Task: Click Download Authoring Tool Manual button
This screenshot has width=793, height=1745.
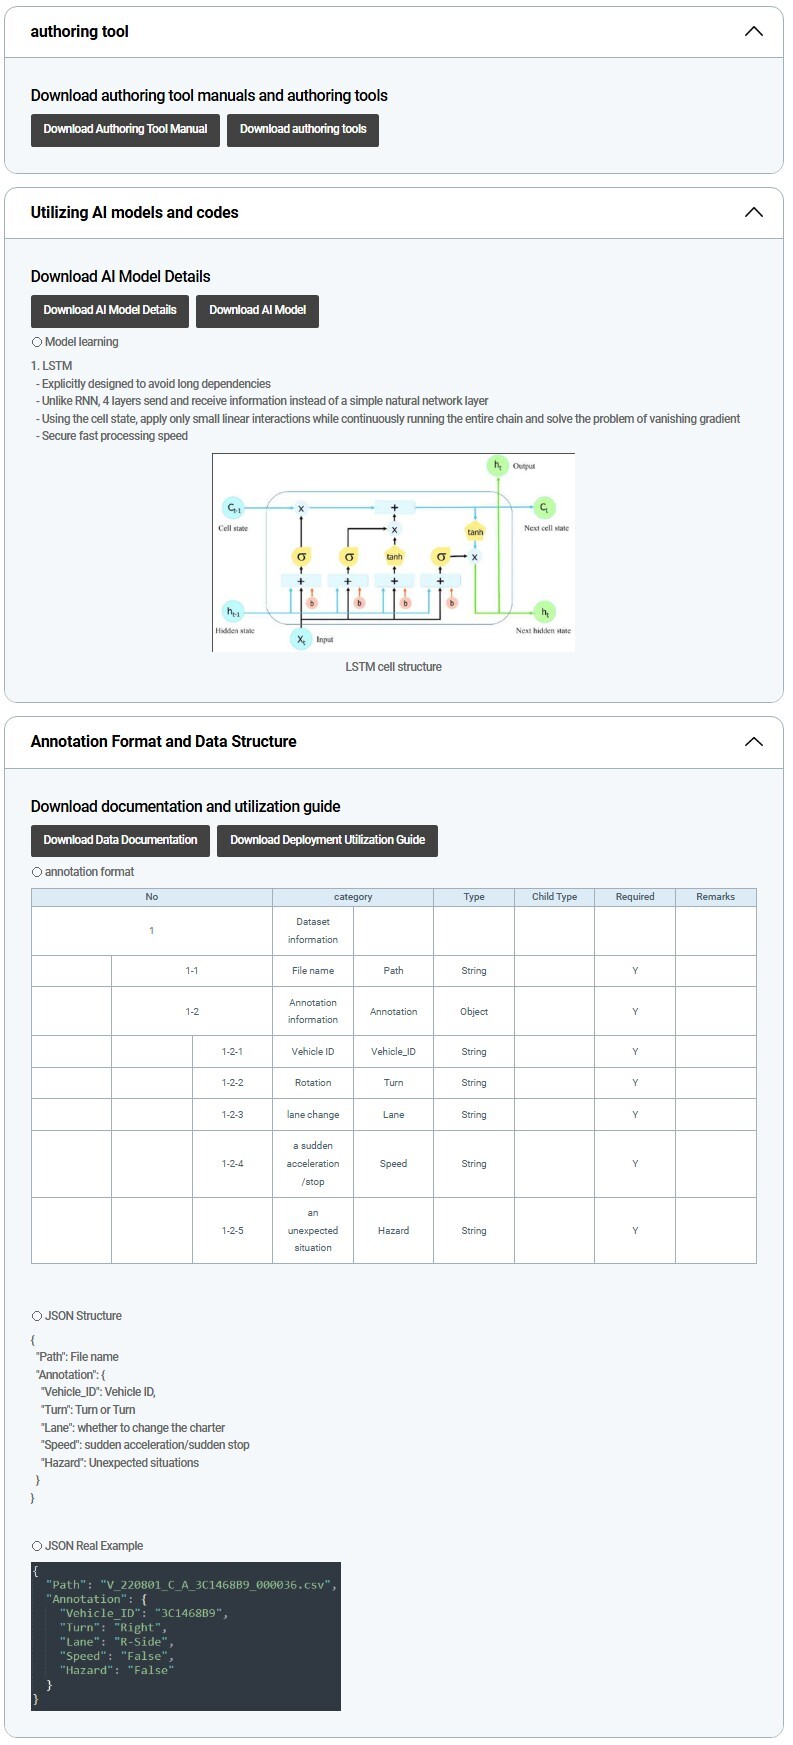Action: pyautogui.click(x=125, y=129)
